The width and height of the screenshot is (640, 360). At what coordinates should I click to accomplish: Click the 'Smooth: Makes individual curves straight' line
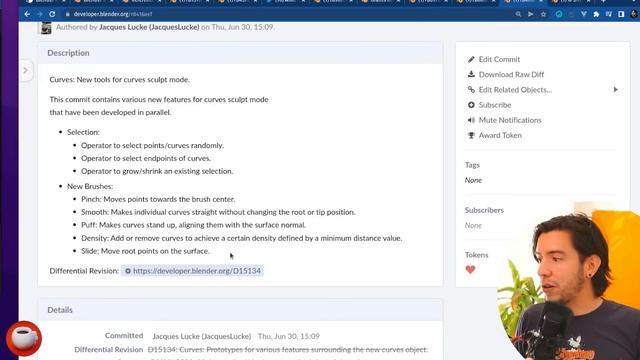click(x=218, y=212)
